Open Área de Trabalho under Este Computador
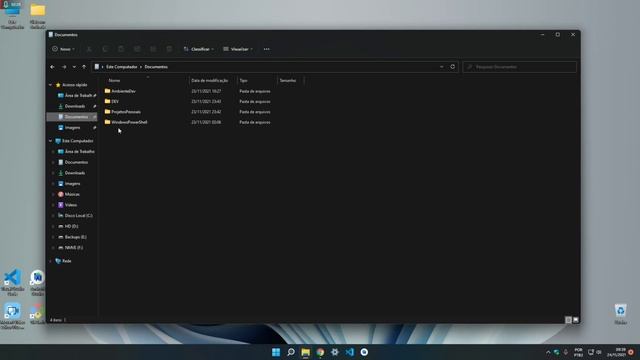This screenshot has height=360, width=640. click(76, 151)
